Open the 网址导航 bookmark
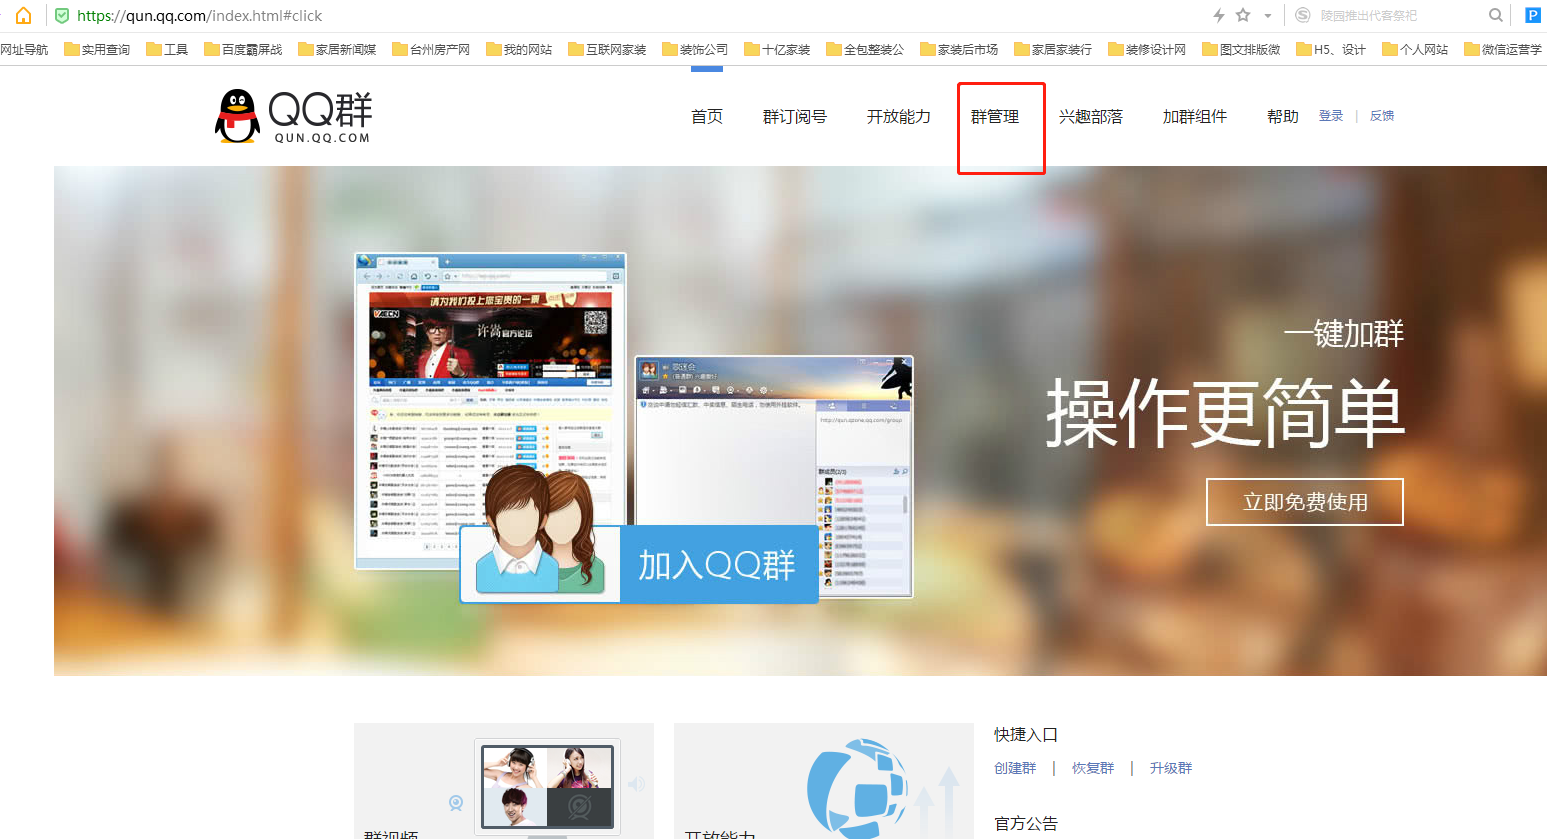This screenshot has width=1547, height=839. click(24, 49)
